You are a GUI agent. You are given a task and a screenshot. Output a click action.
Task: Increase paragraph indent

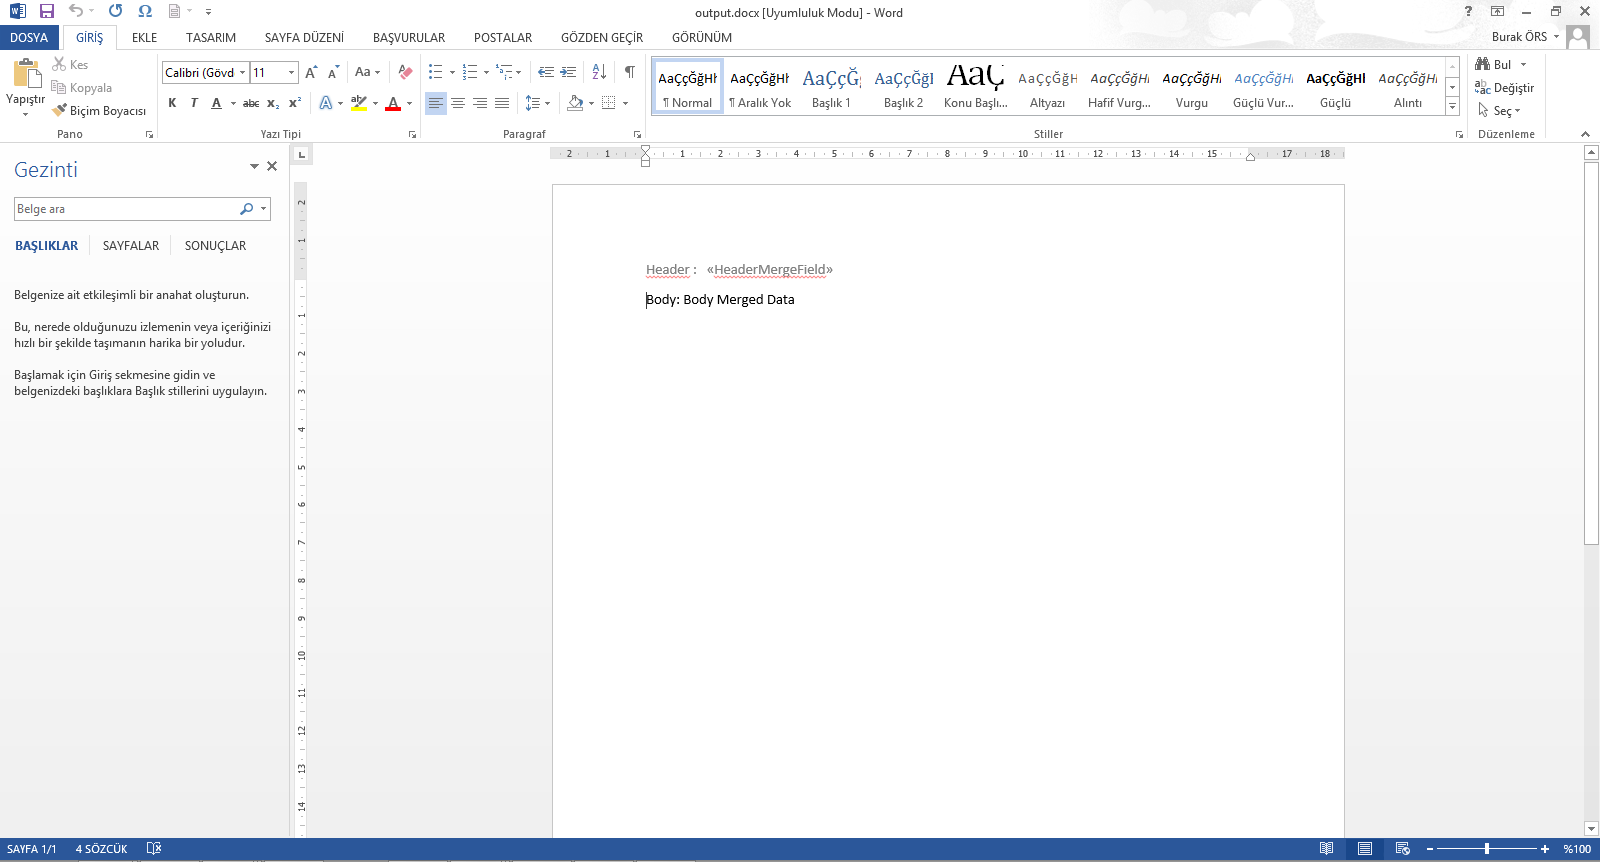tap(568, 72)
